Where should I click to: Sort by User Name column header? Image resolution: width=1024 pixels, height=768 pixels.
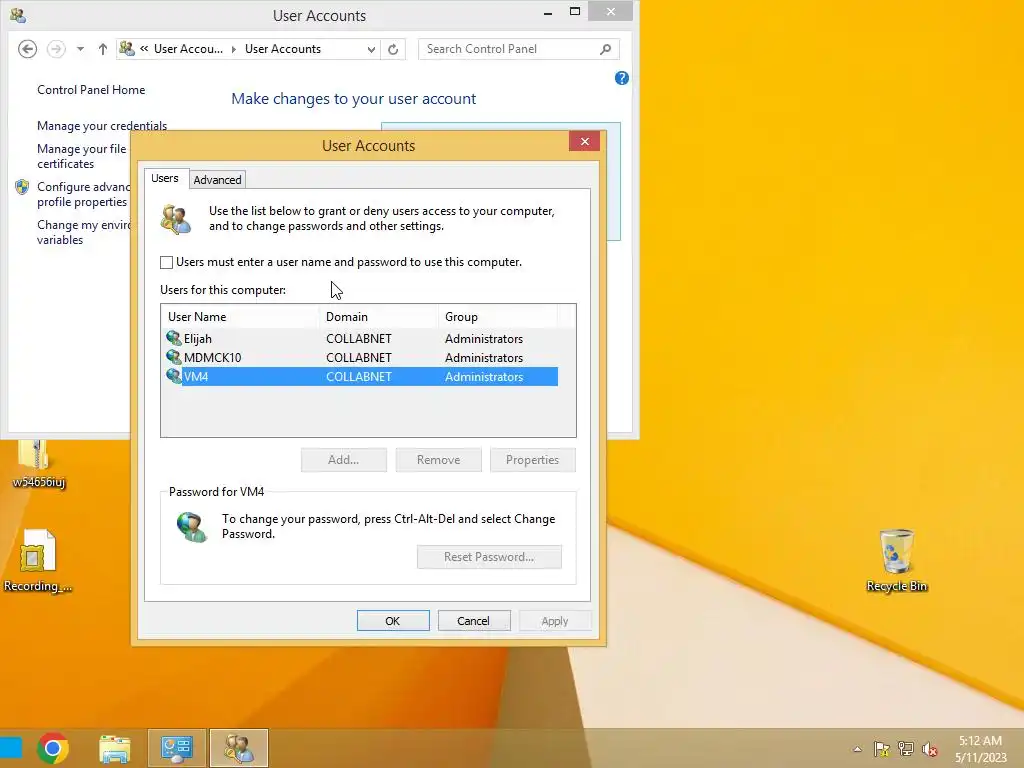click(x=240, y=317)
